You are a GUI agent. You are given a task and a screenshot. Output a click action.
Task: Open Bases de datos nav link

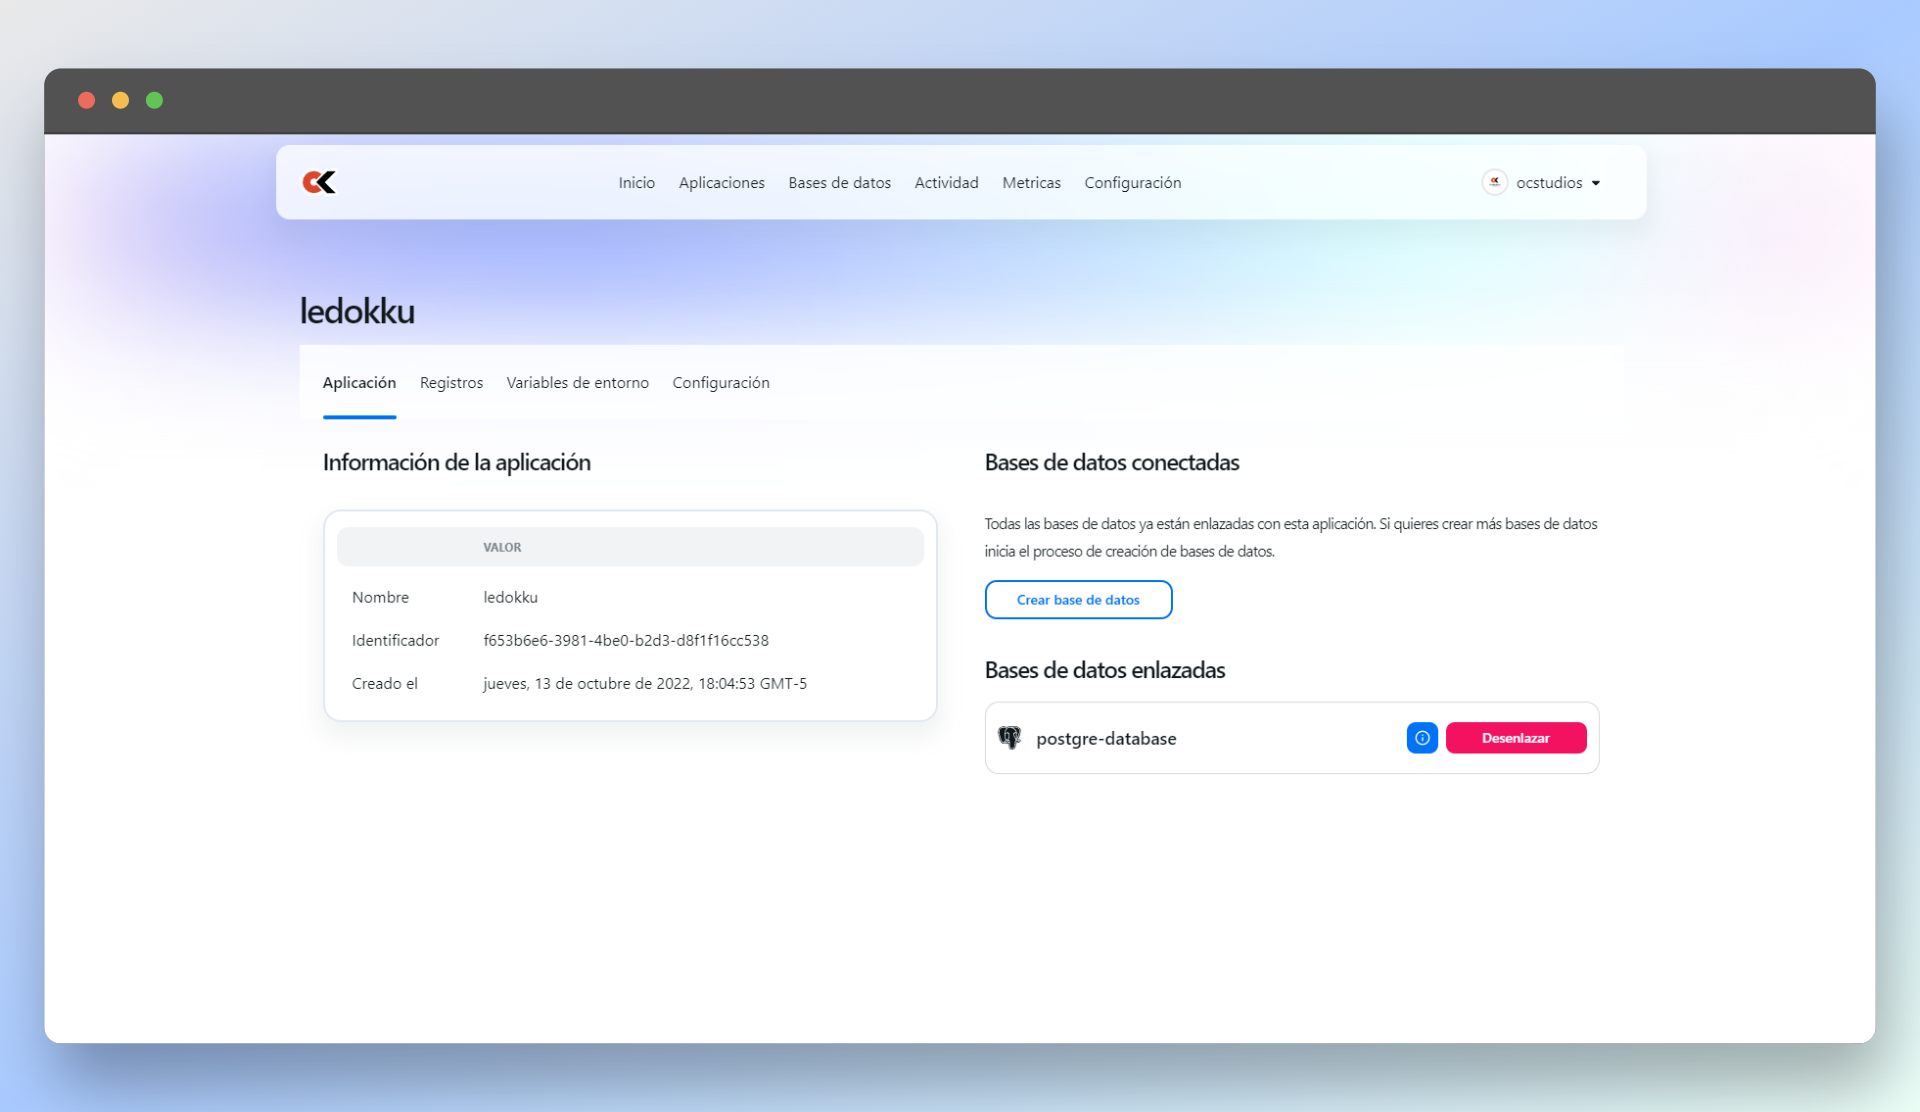point(839,183)
